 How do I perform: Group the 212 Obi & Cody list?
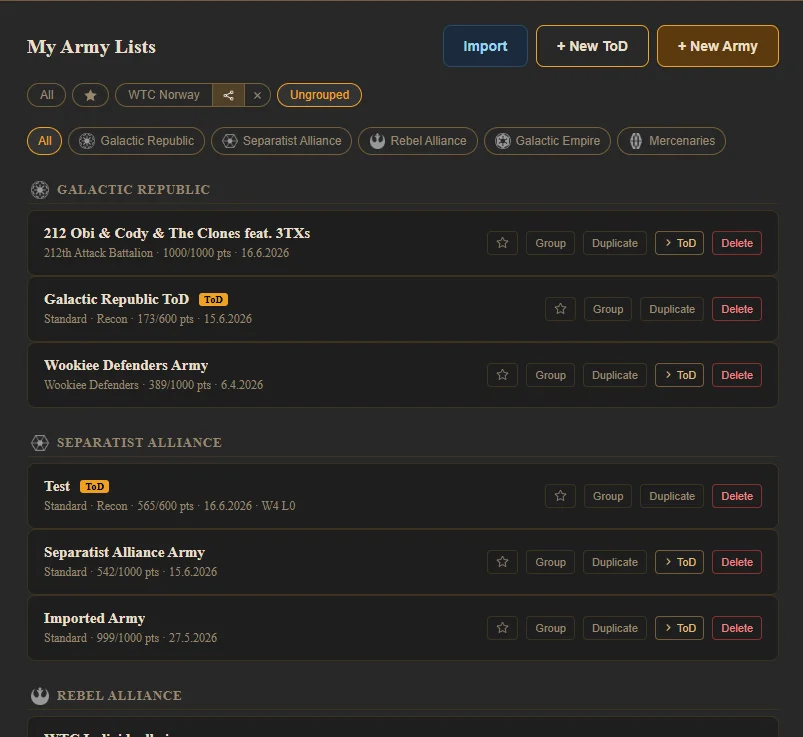pyautogui.click(x=551, y=243)
